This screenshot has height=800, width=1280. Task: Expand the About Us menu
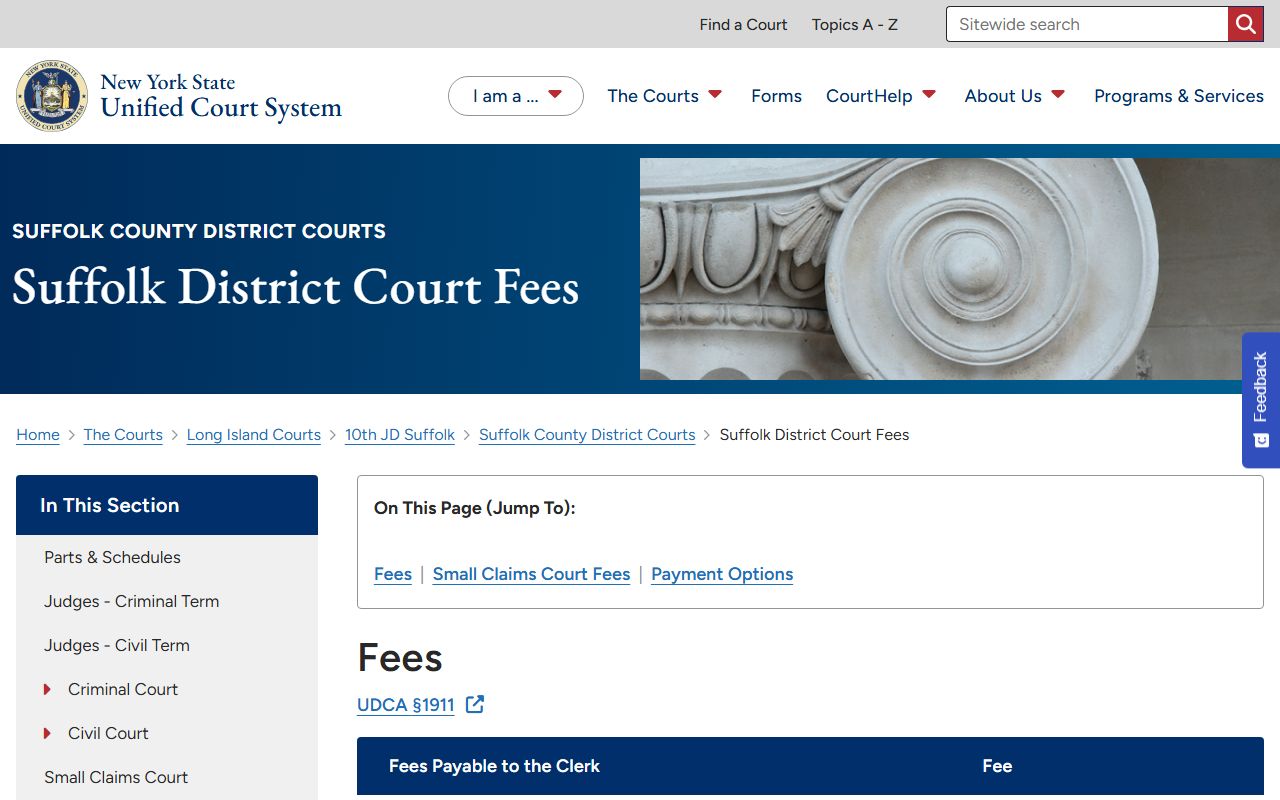1015,96
